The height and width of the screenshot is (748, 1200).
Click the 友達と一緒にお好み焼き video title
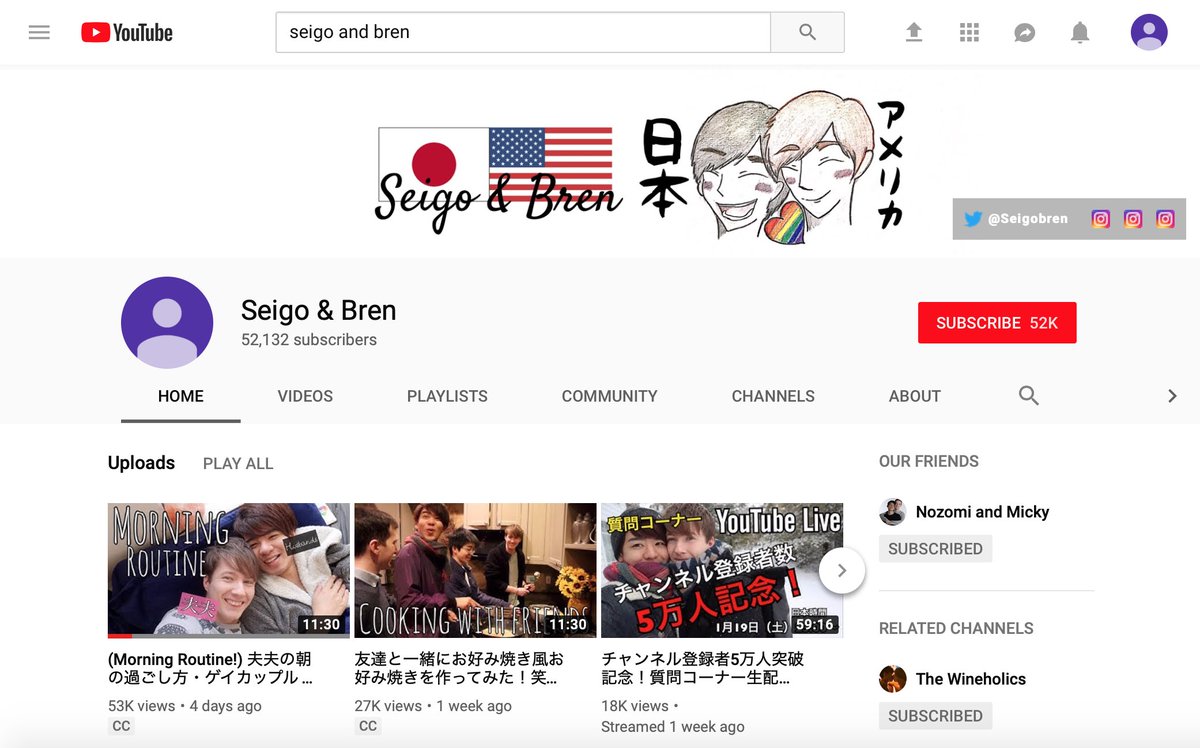[x=459, y=669]
